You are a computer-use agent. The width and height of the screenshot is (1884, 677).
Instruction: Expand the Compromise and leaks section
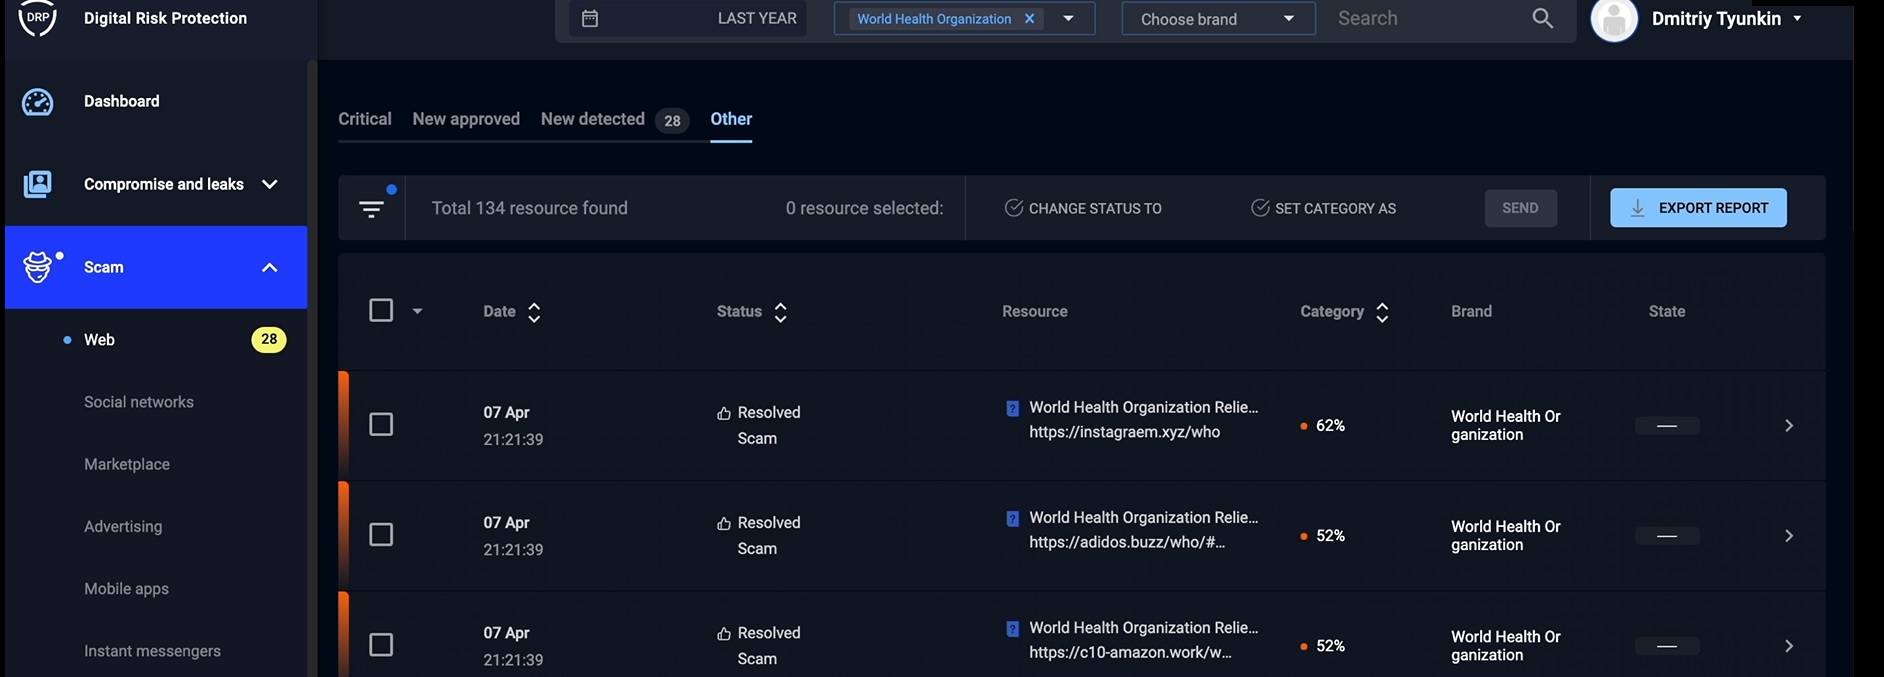(269, 185)
